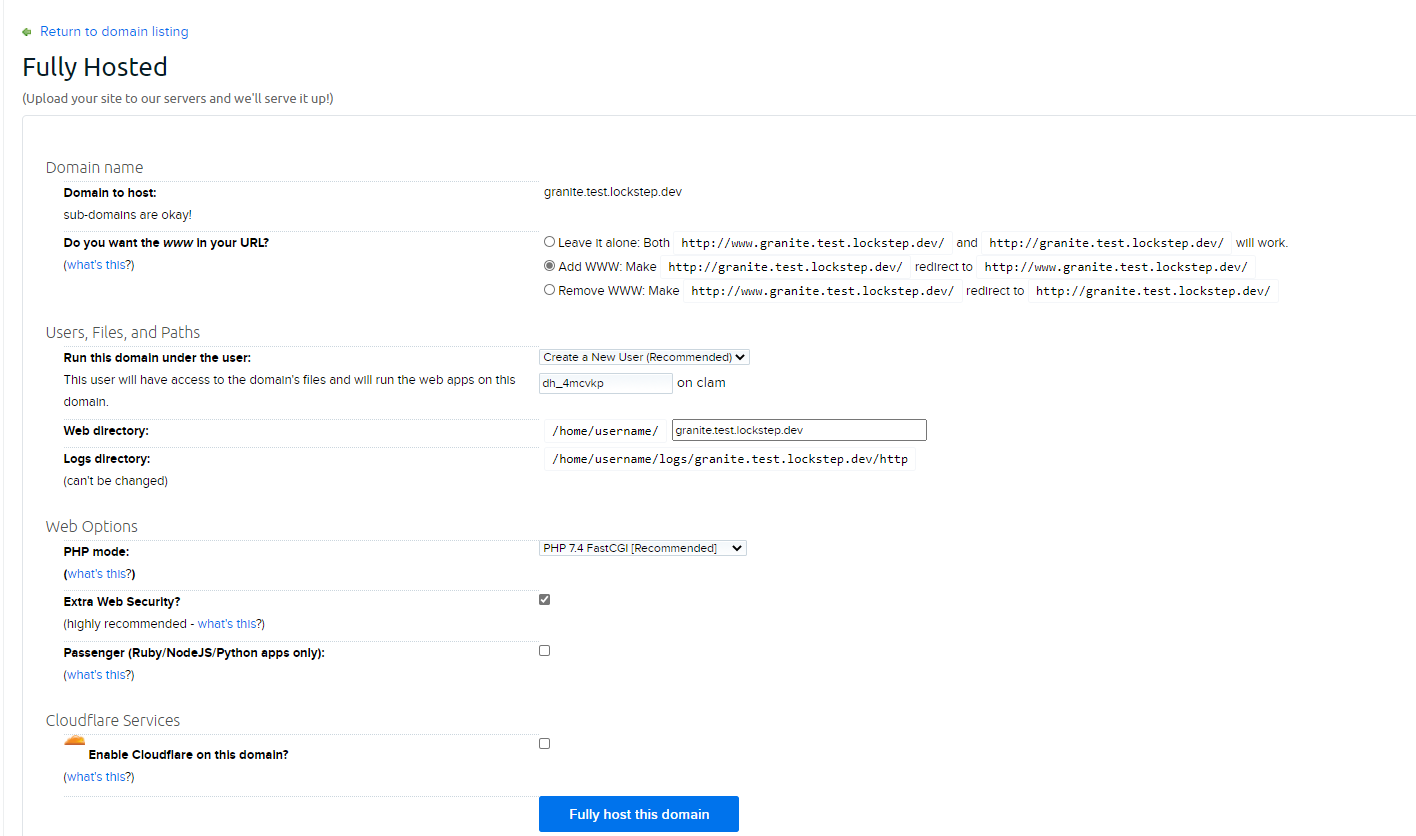Select the Leave it alone radio option
Viewport: 1416px width, 836px height.
click(549, 241)
